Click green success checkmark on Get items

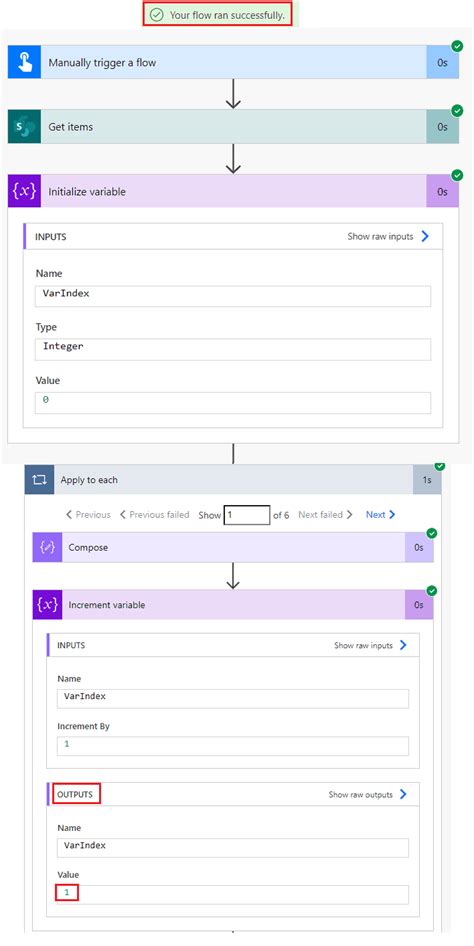click(457, 110)
